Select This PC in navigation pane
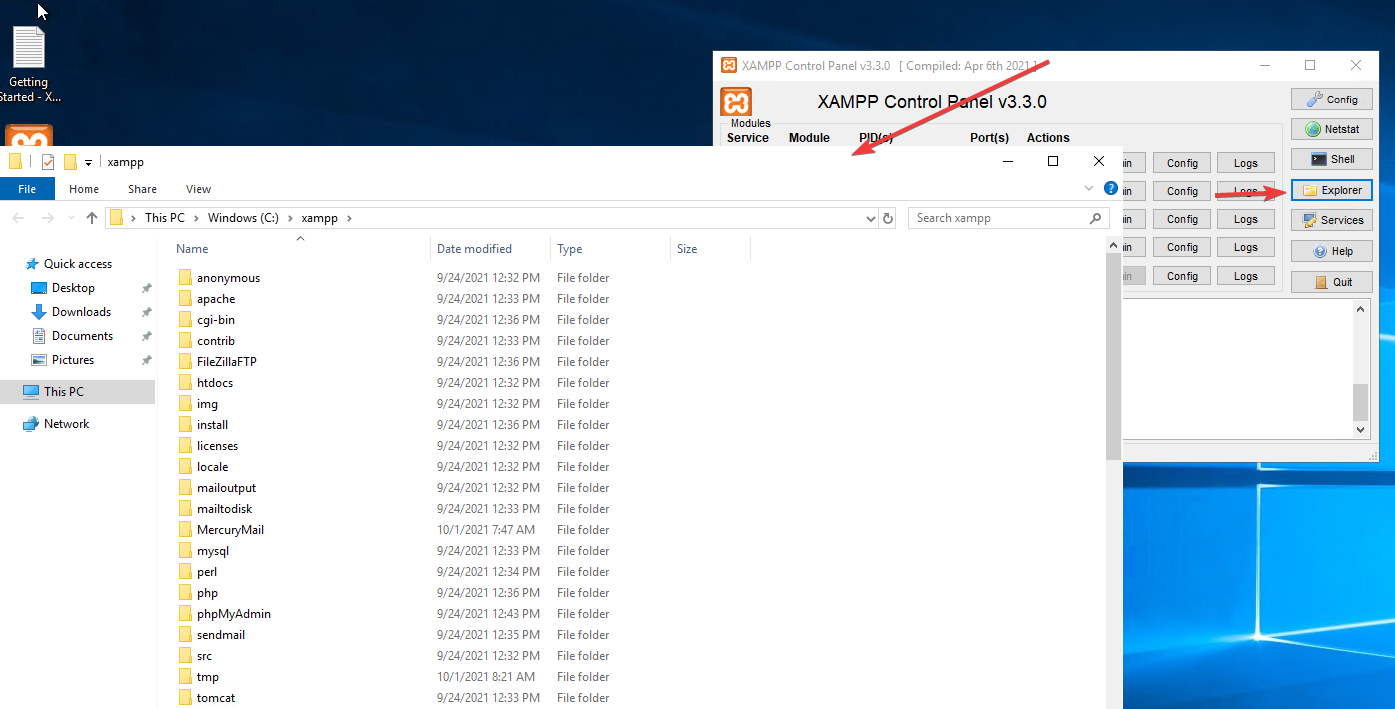The height and width of the screenshot is (709, 1395). [x=64, y=392]
